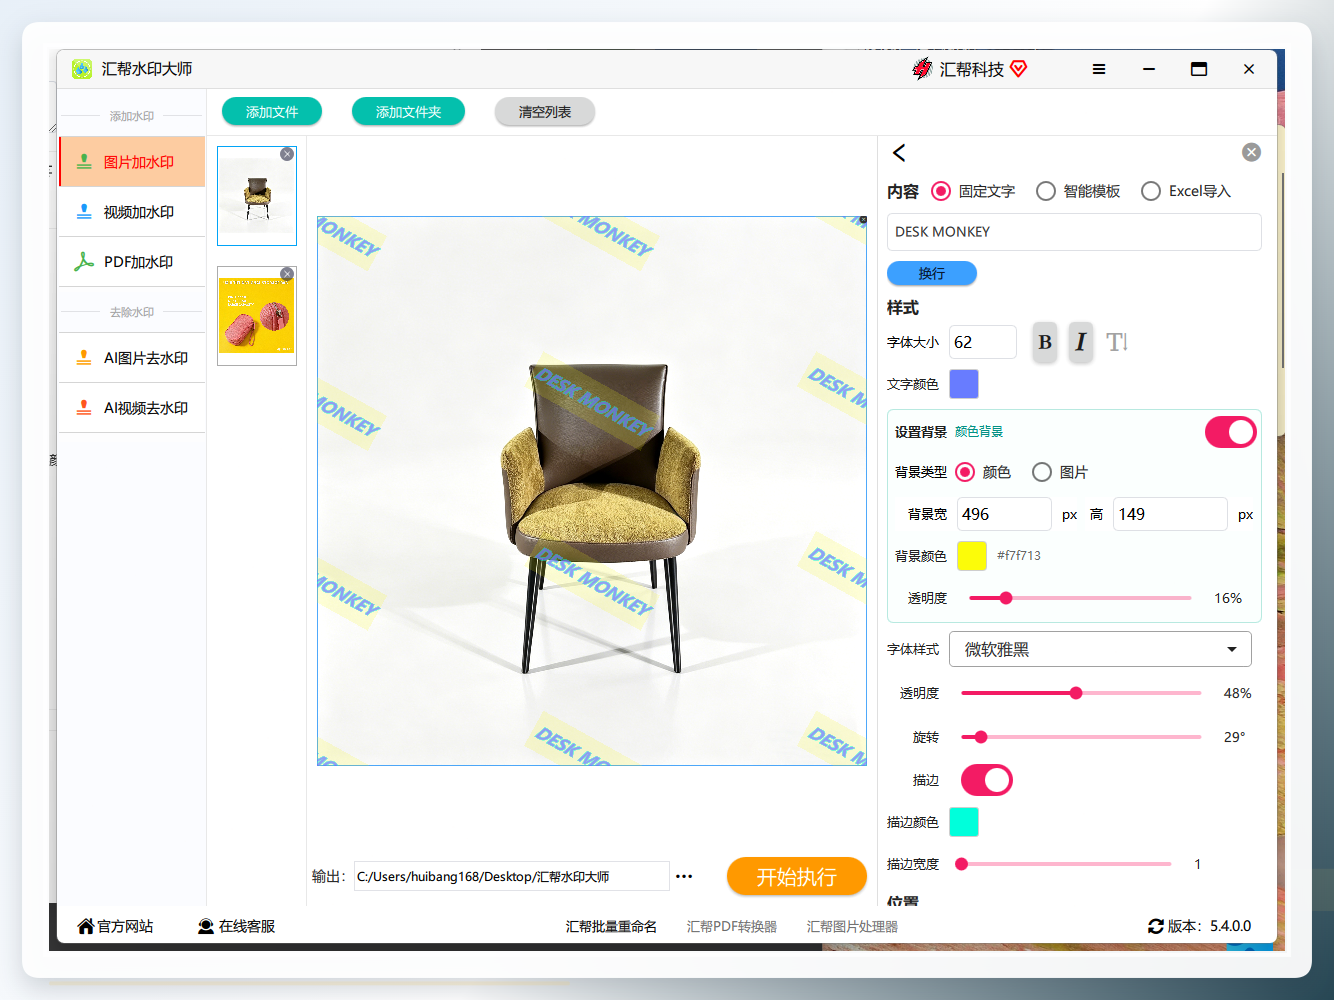Click the 背景宽 field with 496
Screen dimensions: 1334x1000
1004,514
